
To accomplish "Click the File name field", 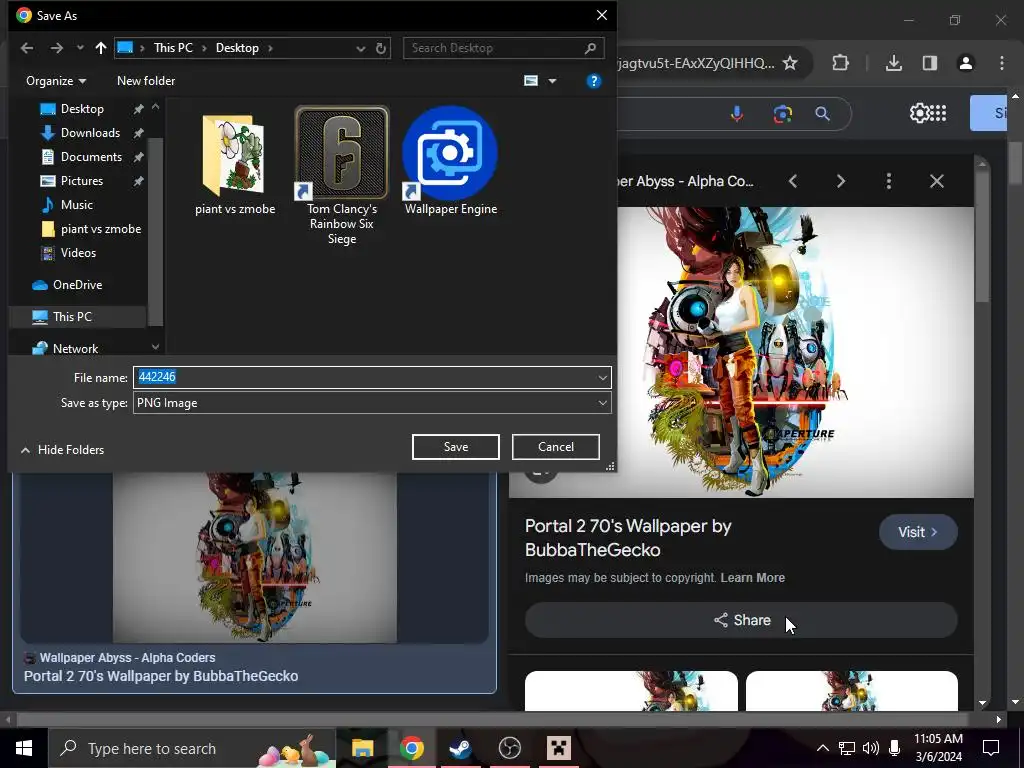I will pos(364,377).
